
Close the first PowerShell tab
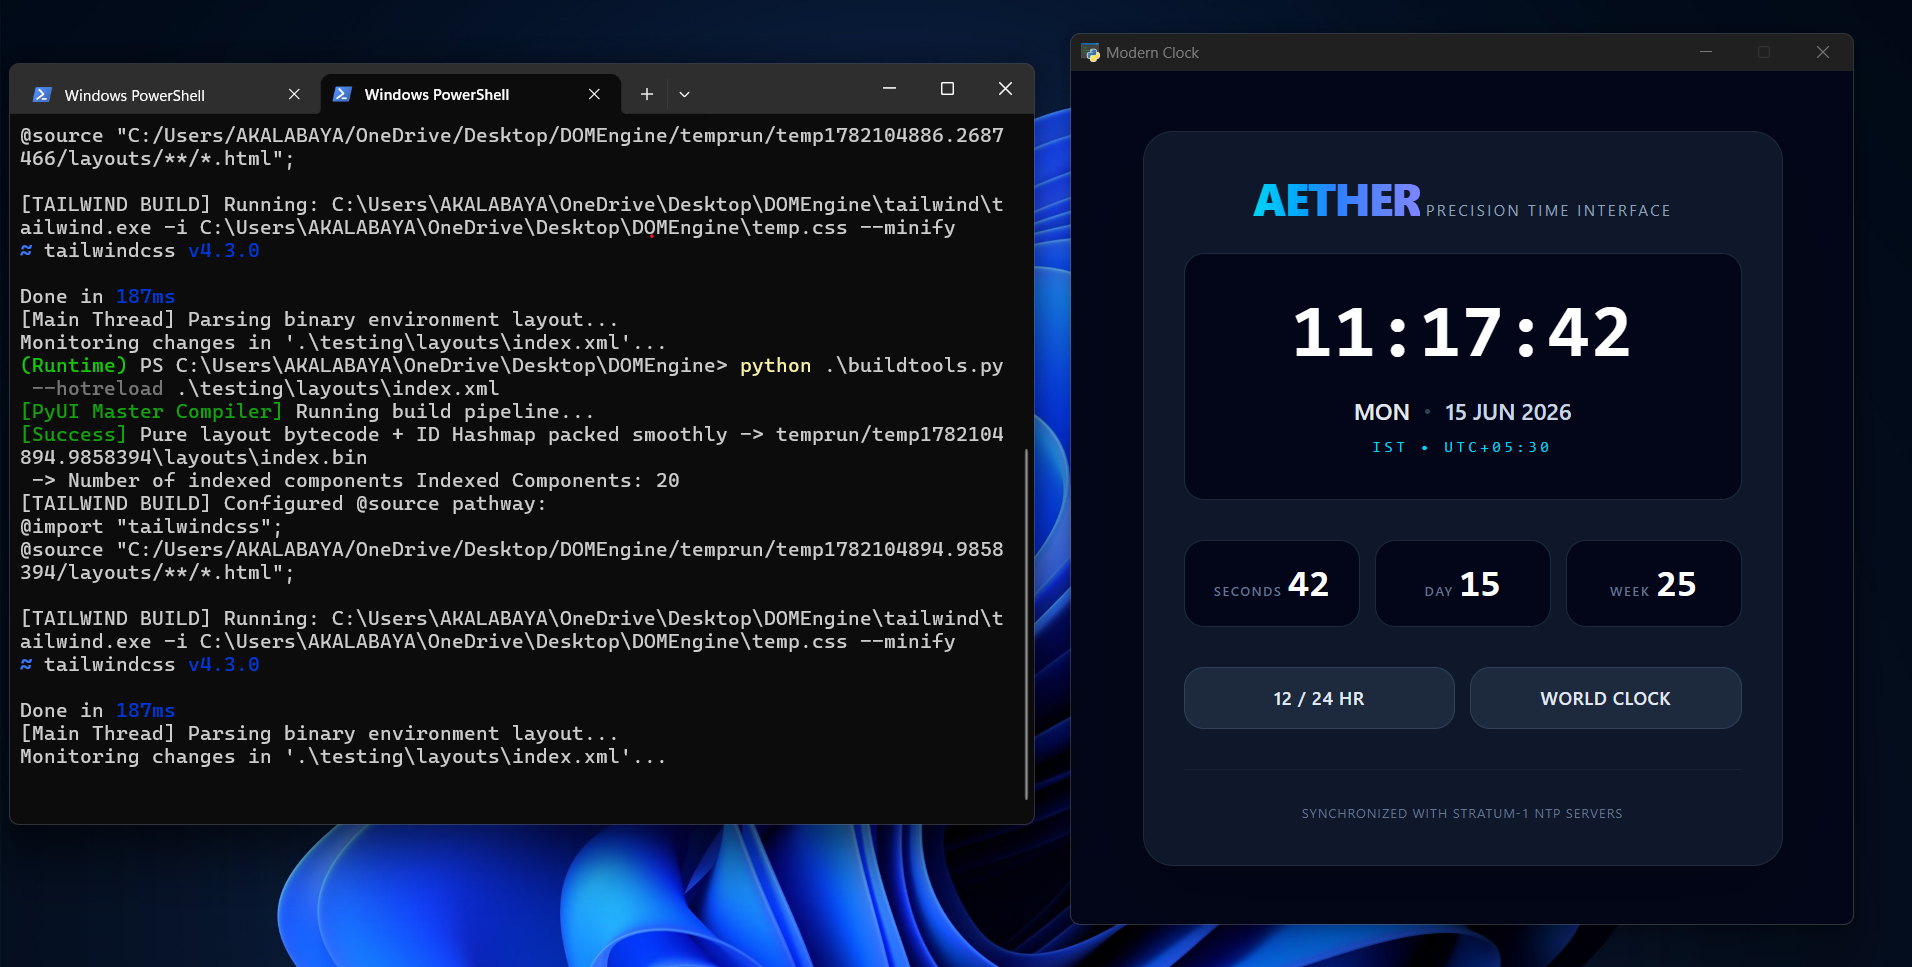click(x=294, y=94)
